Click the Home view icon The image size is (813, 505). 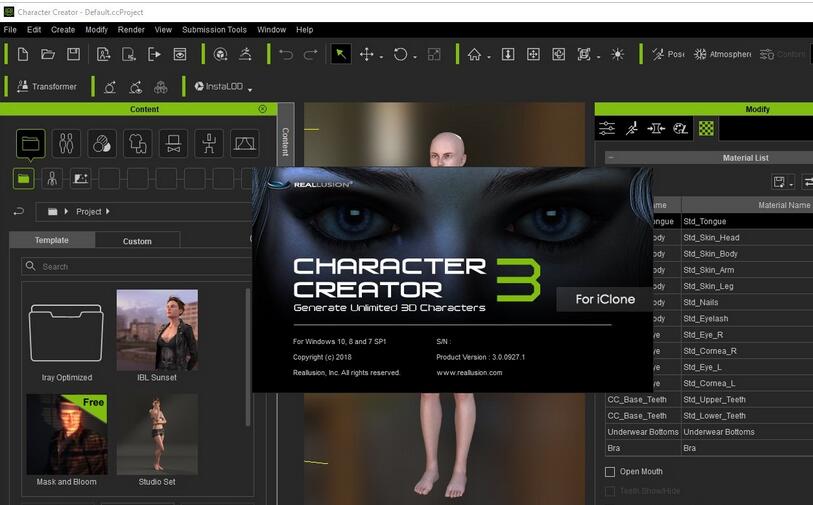474,54
